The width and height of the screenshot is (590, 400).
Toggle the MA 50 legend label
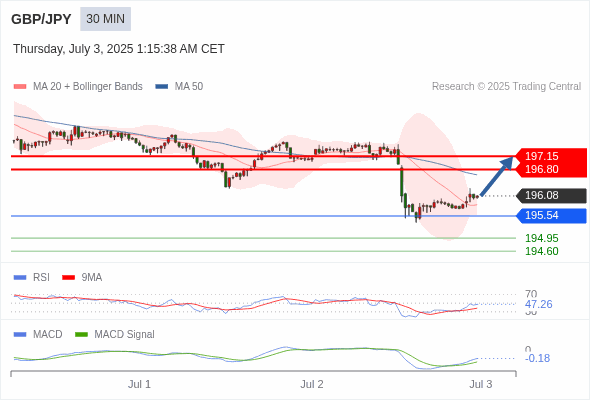189,87
